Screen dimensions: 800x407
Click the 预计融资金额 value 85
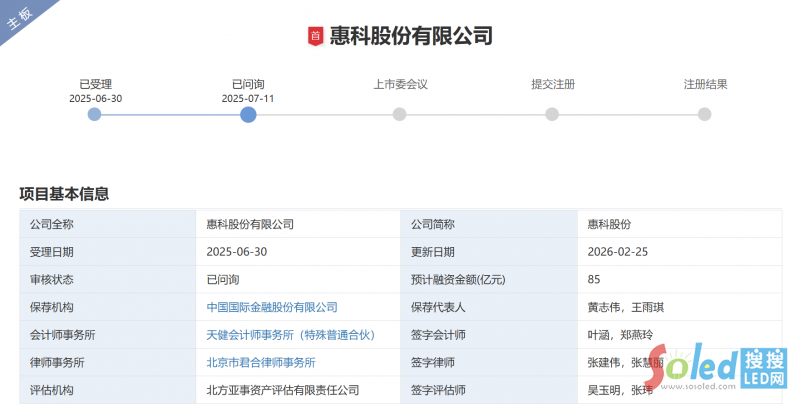pyautogui.click(x=594, y=280)
